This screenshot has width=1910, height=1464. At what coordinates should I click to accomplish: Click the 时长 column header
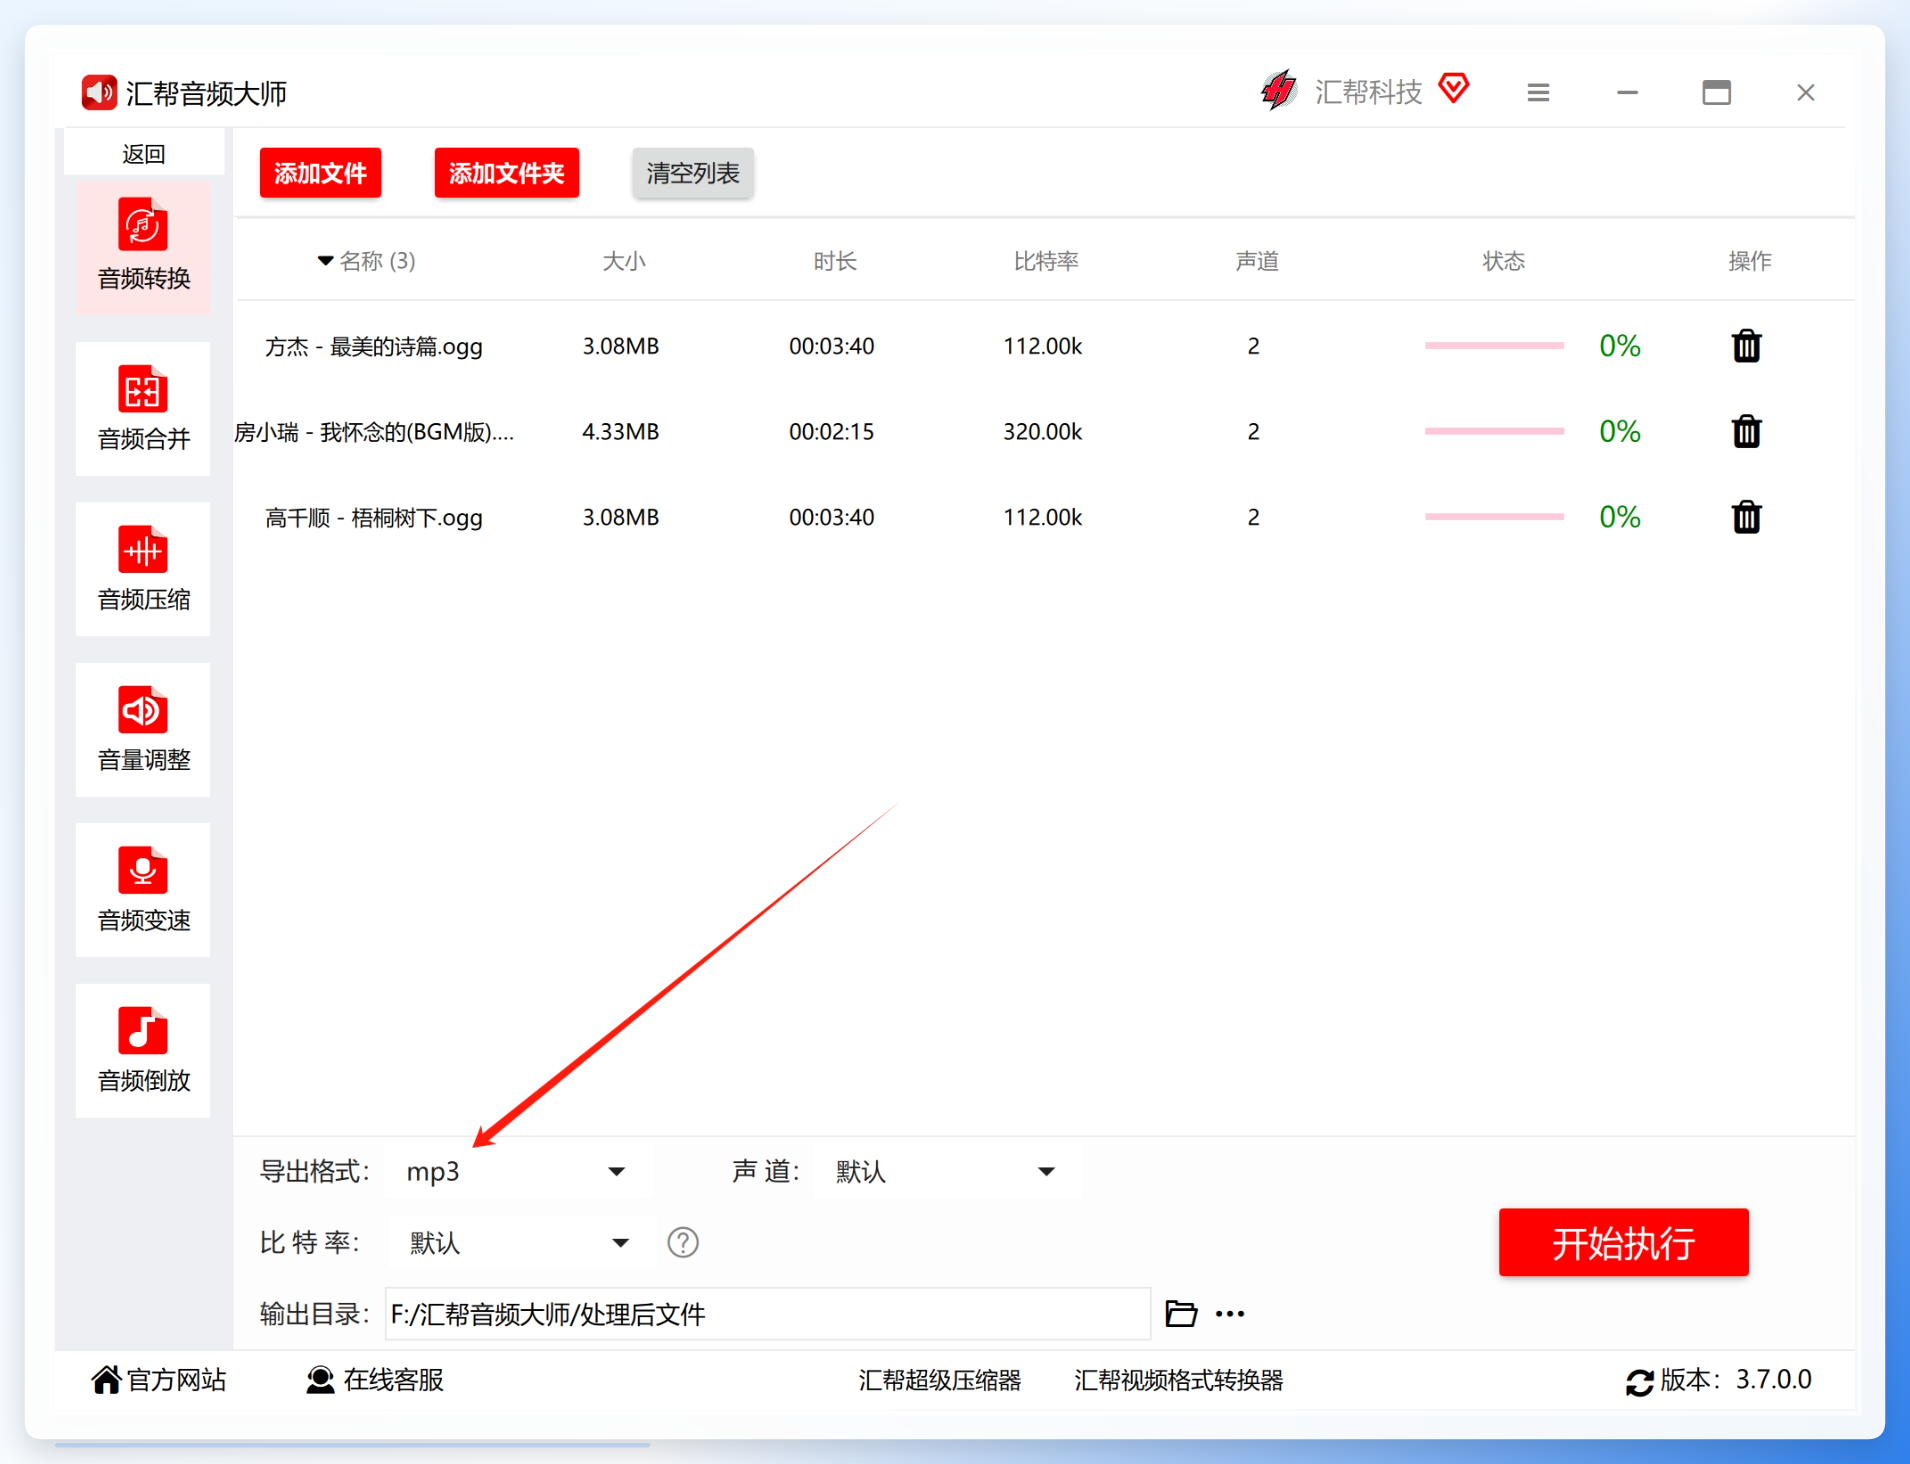tap(834, 261)
